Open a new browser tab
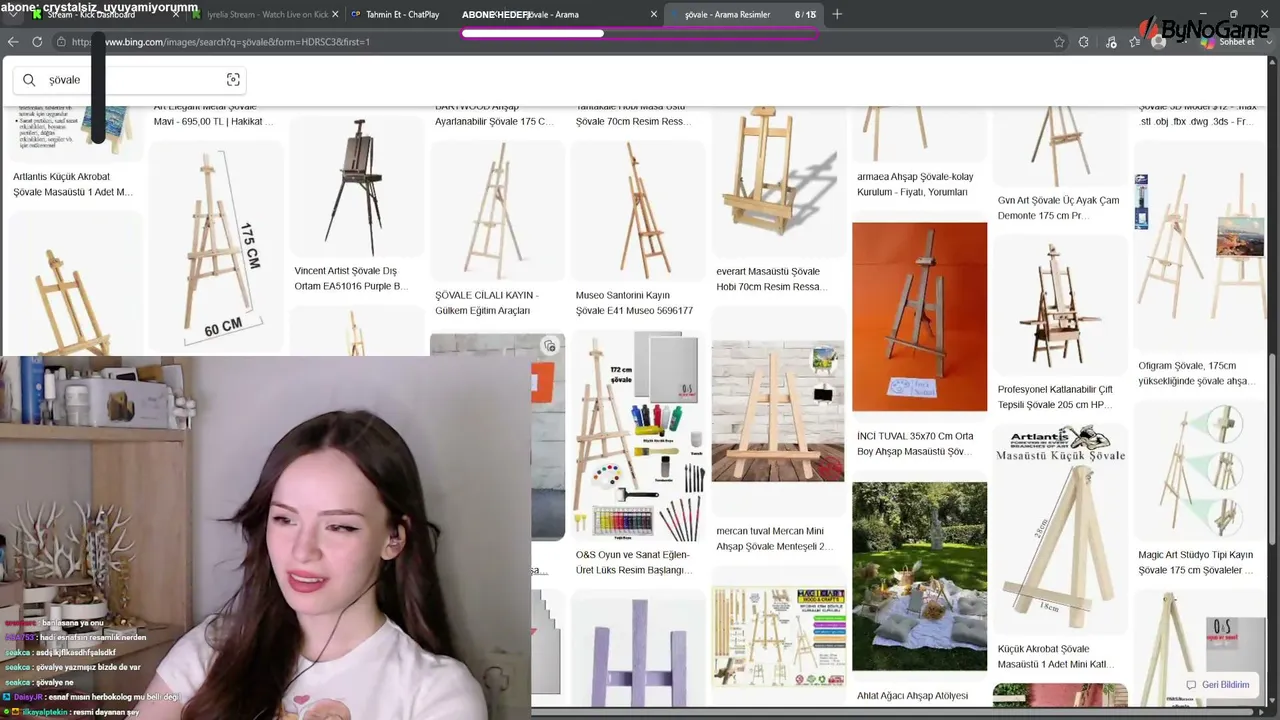 tap(837, 14)
